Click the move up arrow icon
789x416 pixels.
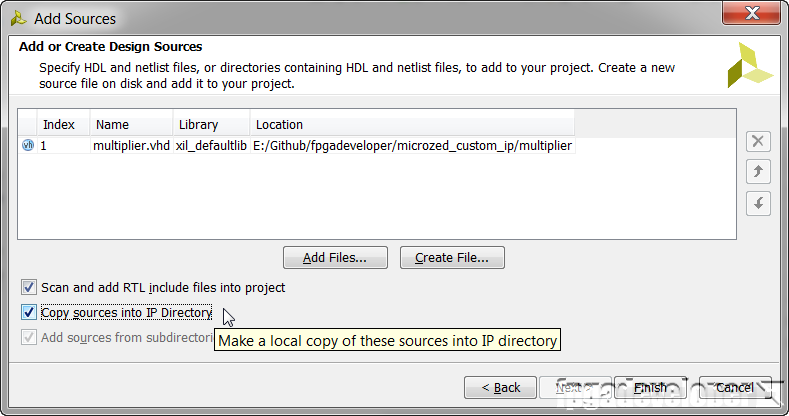tap(758, 172)
